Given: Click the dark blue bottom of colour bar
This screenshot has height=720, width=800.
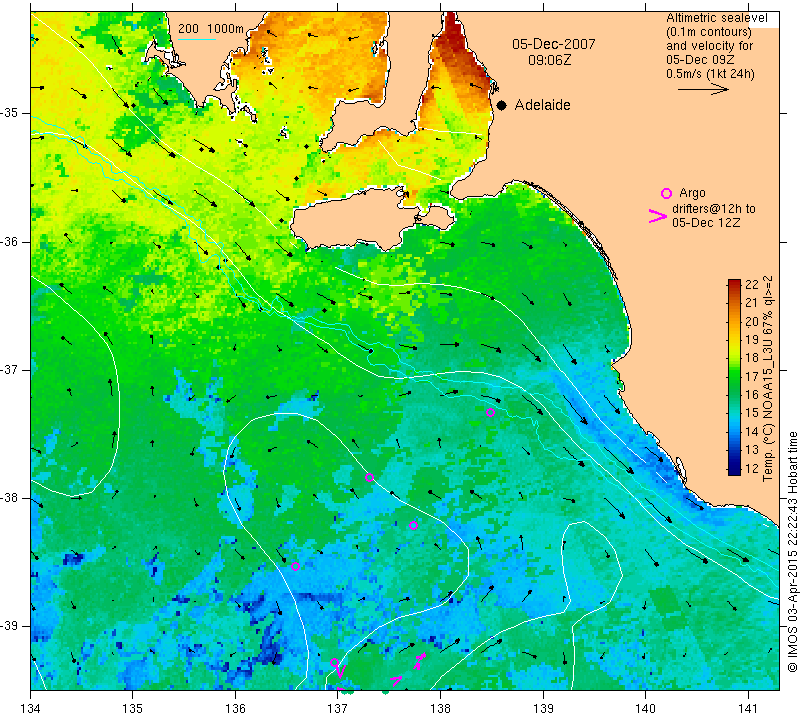Looking at the screenshot, I should coord(734,470).
